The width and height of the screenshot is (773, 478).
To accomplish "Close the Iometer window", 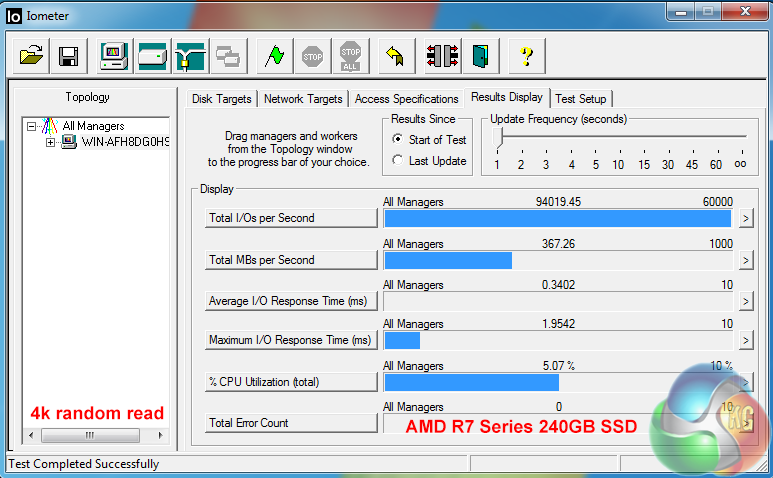I will pos(745,11).
